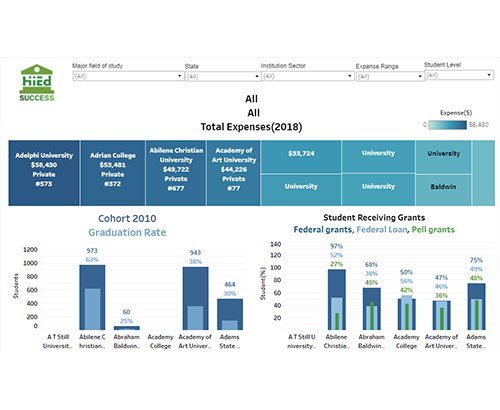This screenshot has height=410, width=500.
Task: Select the Academy of Art University tile
Action: point(234,173)
